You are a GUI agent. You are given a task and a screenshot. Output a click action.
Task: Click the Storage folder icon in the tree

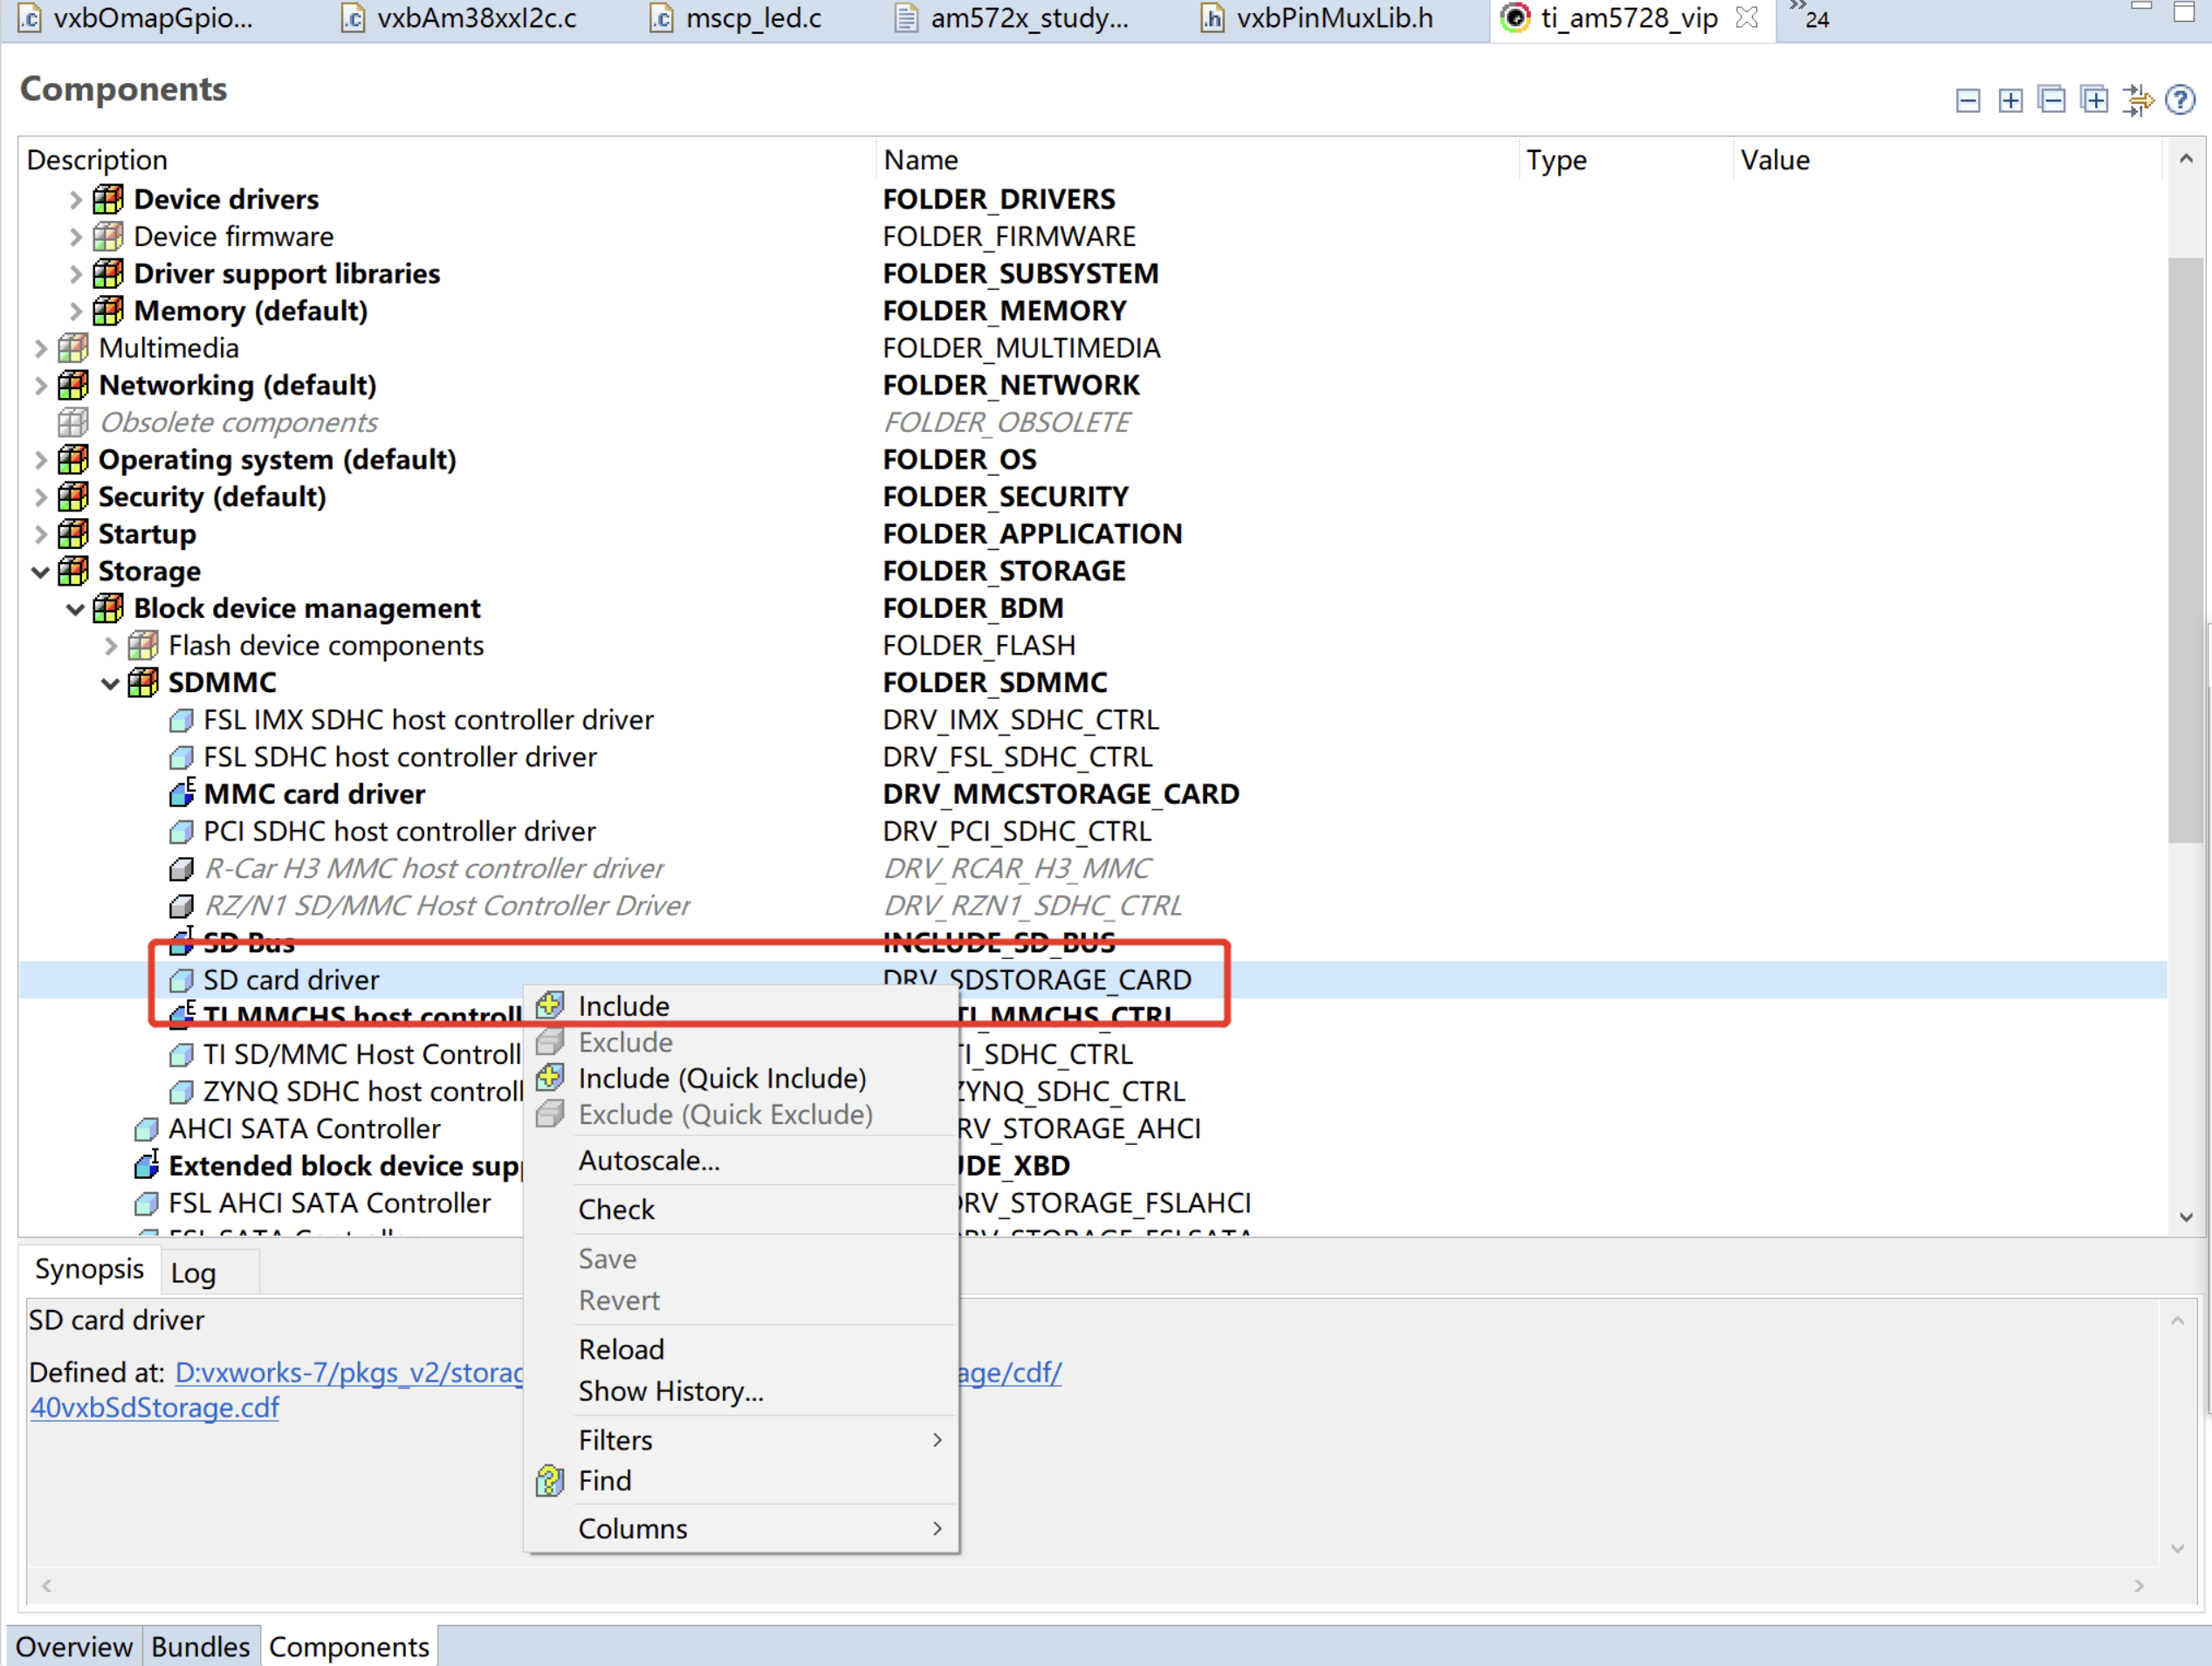(x=73, y=571)
